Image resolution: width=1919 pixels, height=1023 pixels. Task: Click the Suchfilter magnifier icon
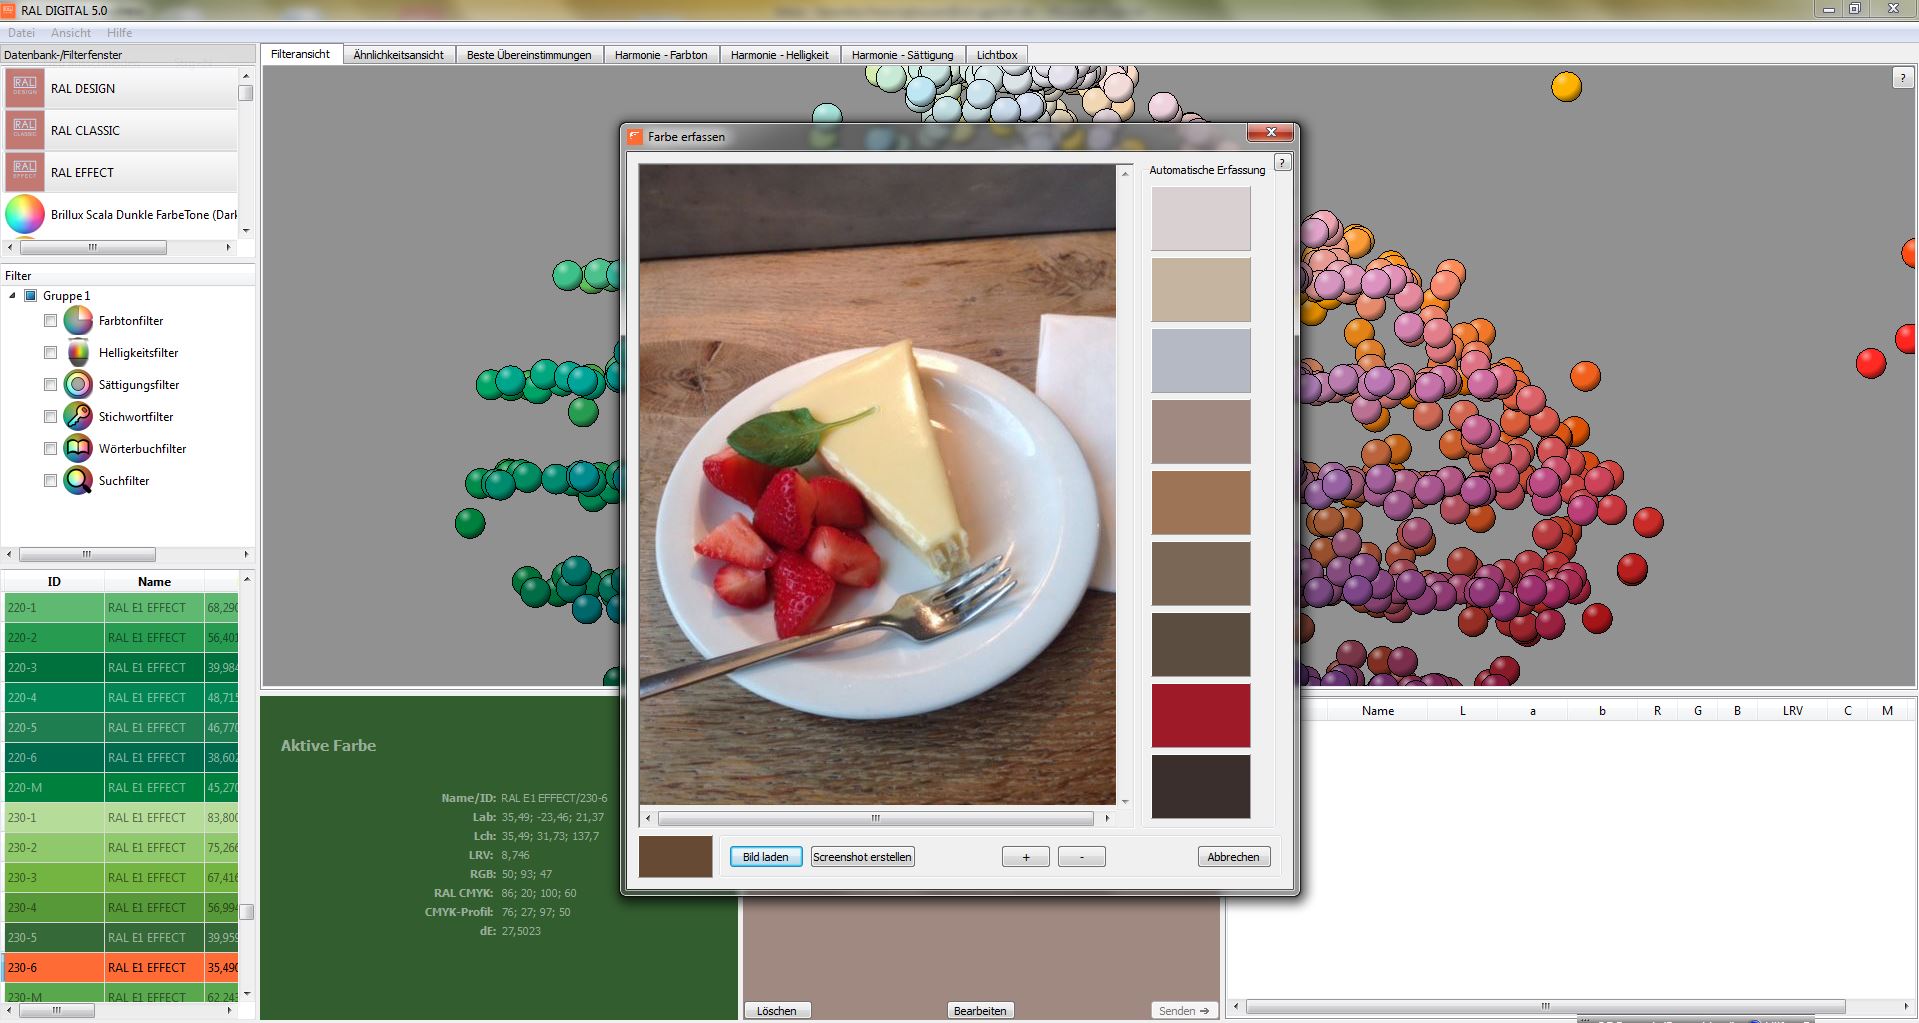pyautogui.click(x=78, y=481)
